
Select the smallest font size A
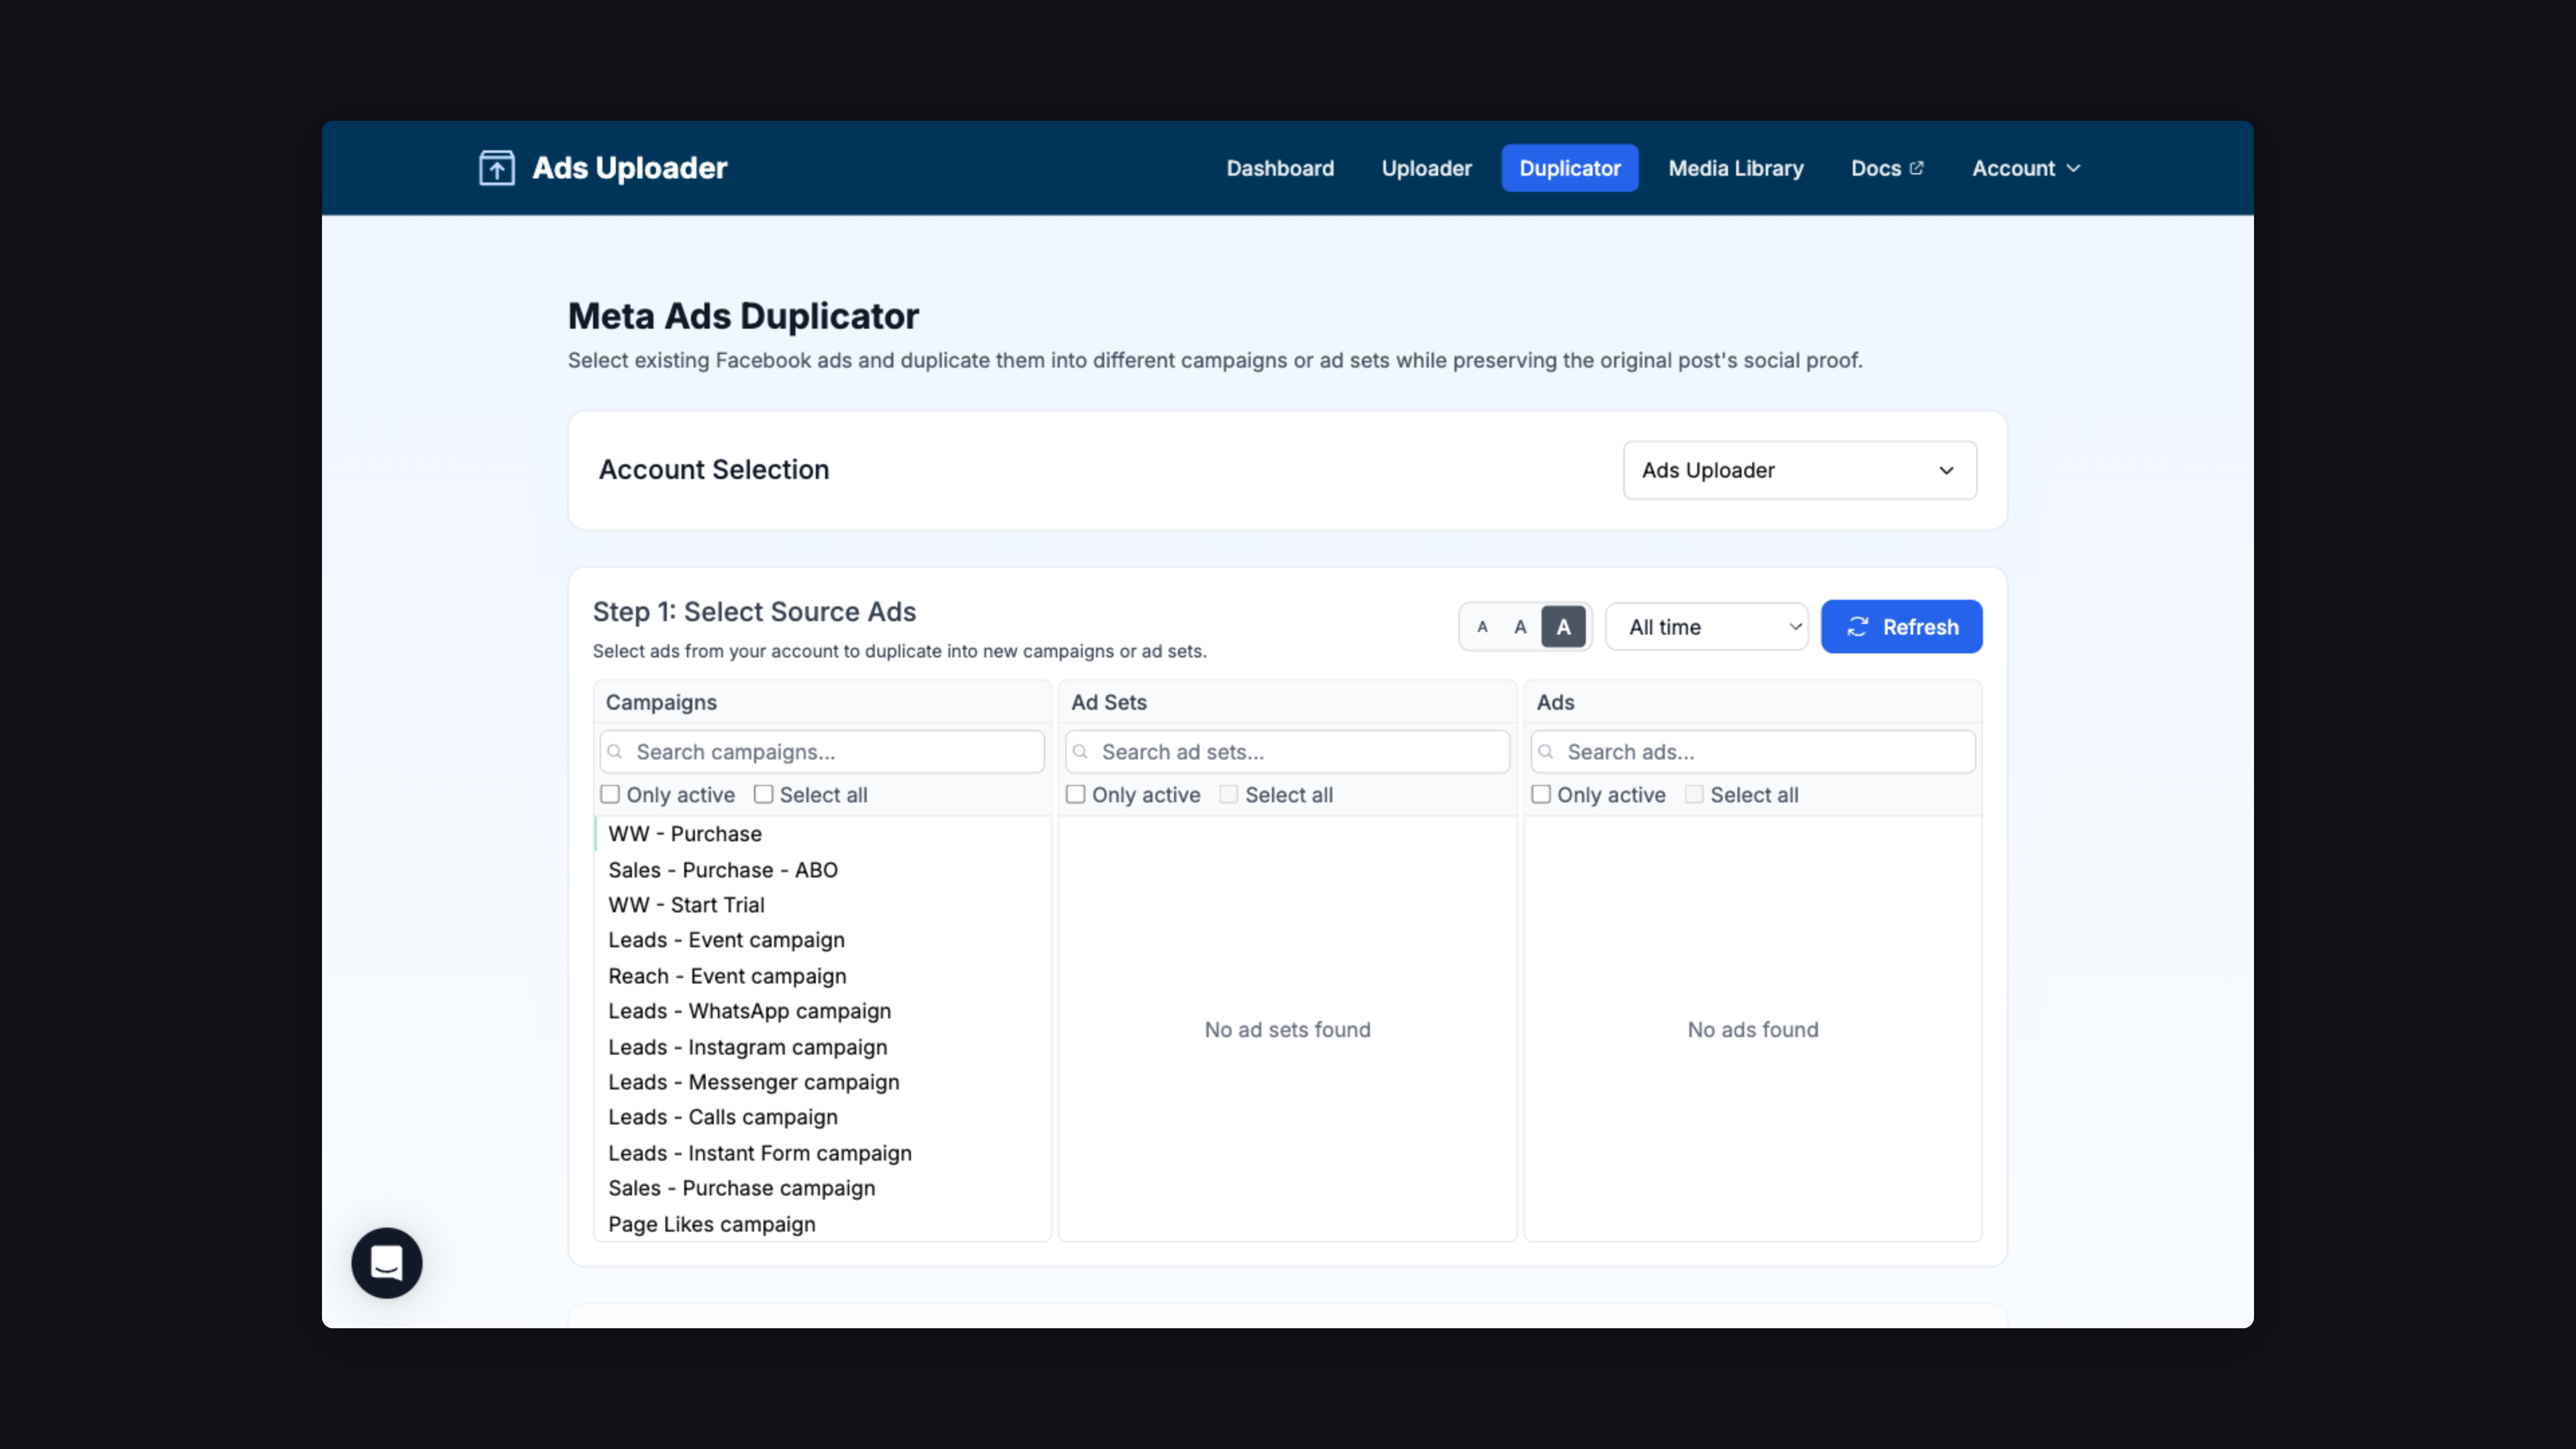point(1482,627)
